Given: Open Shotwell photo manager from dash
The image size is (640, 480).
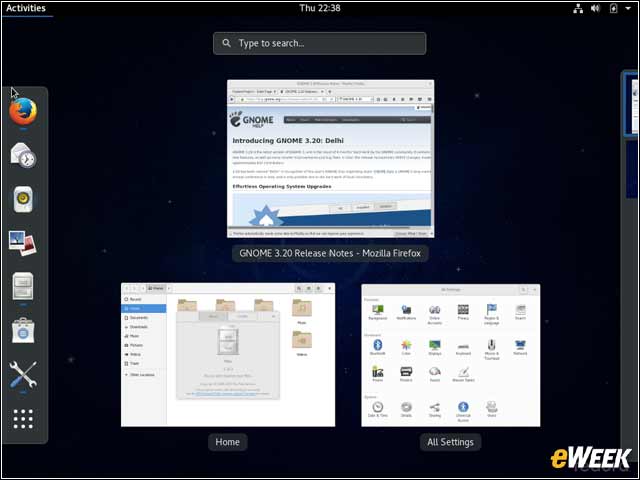Looking at the screenshot, I should (x=22, y=243).
